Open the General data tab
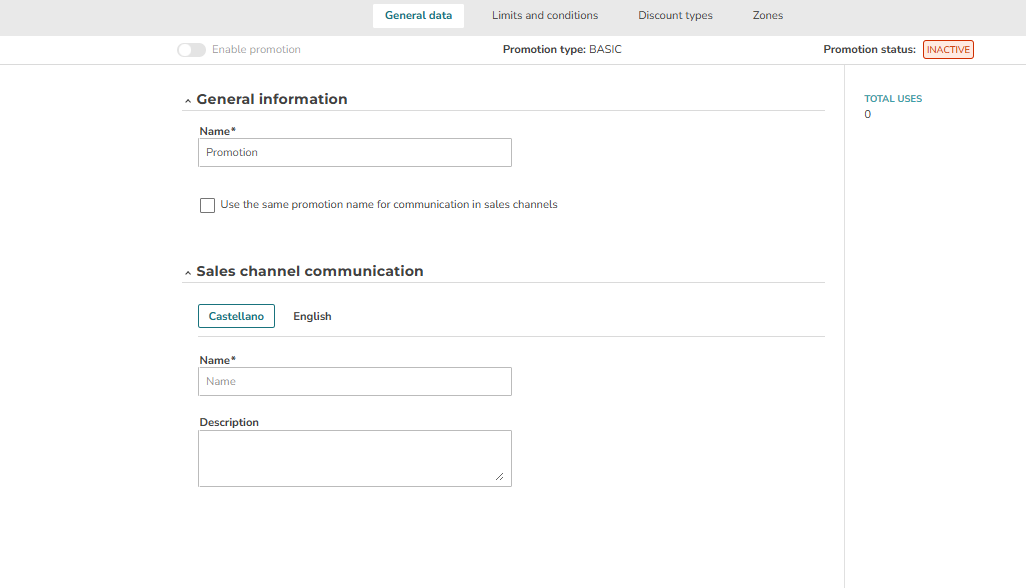This screenshot has height=588, width=1026. [418, 16]
